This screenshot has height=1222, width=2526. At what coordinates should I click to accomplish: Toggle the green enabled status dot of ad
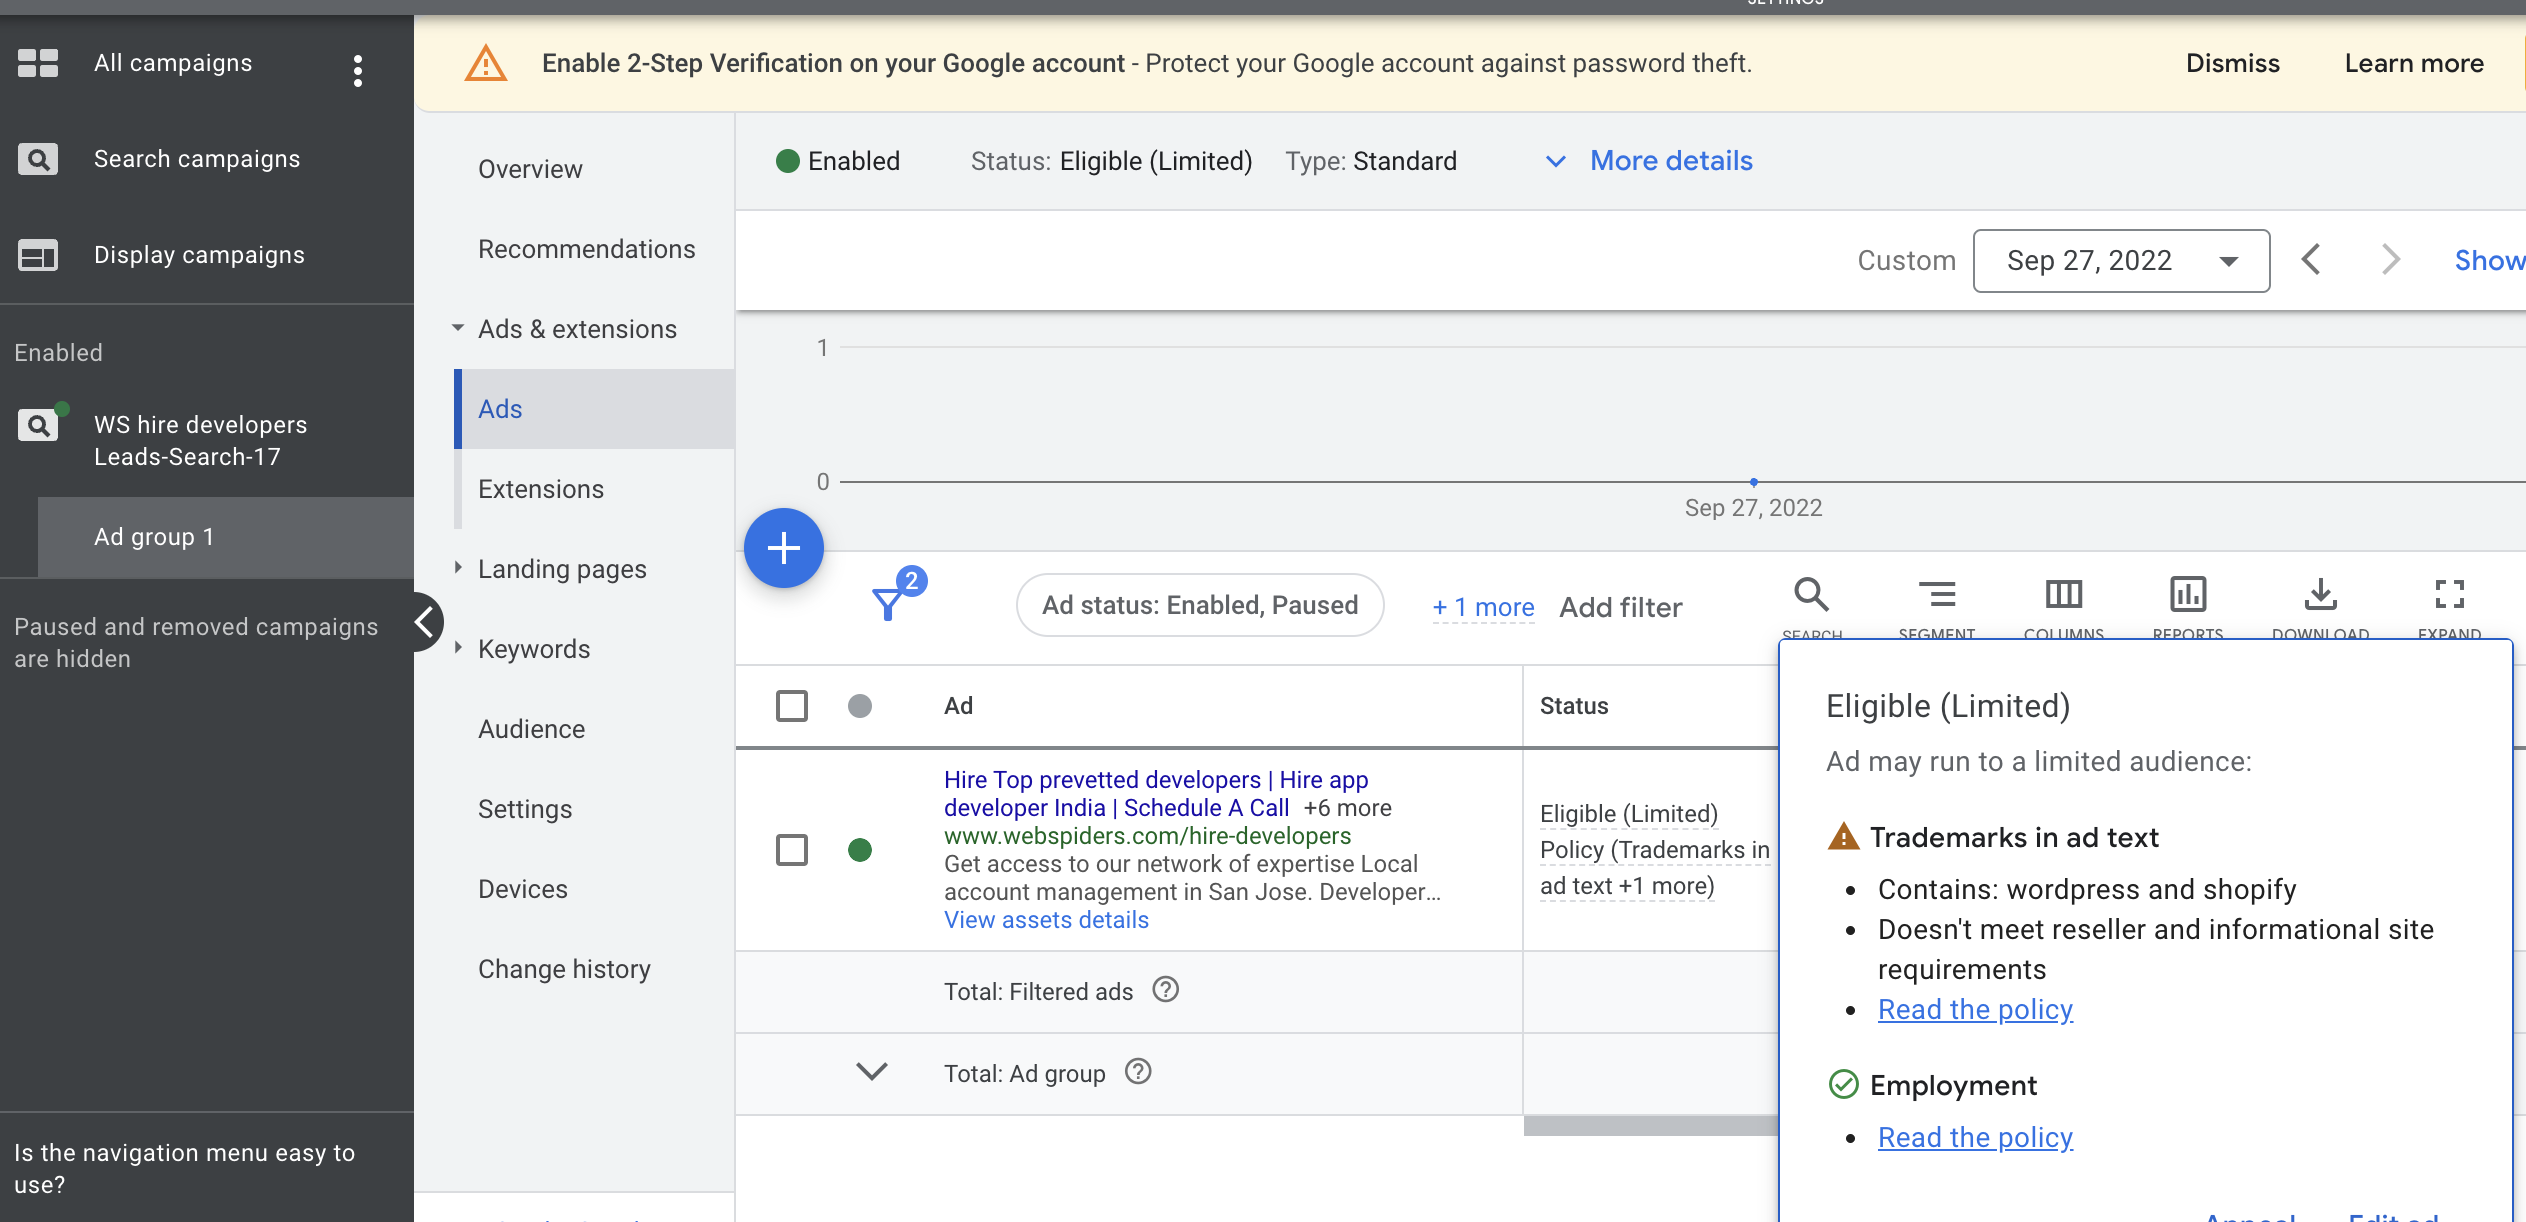(x=860, y=850)
